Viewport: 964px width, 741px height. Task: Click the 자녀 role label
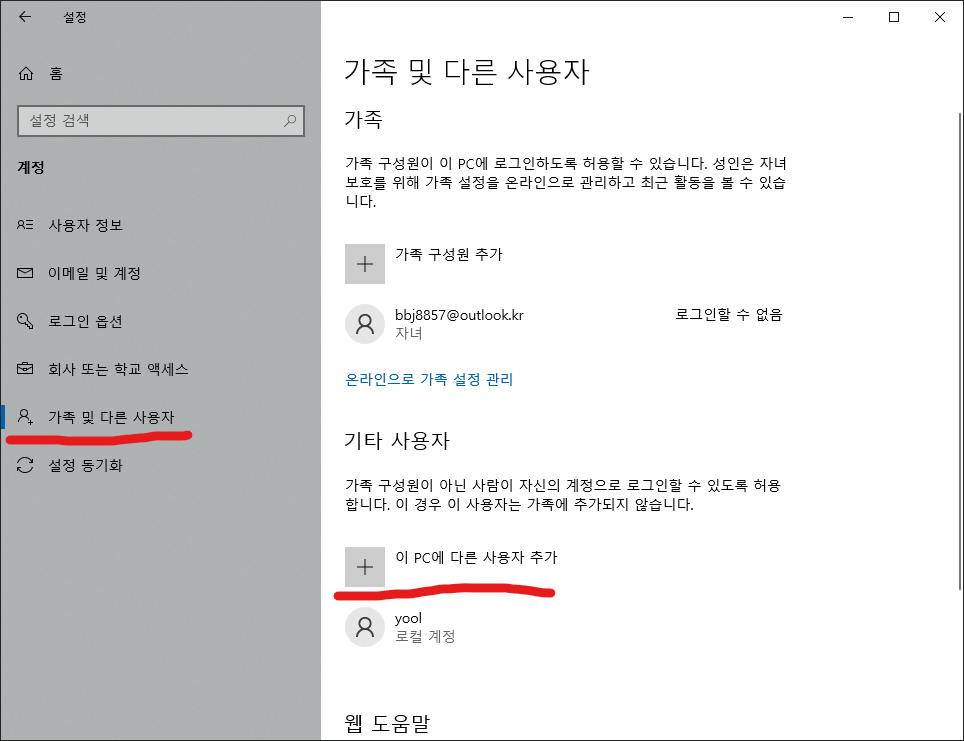[408, 333]
